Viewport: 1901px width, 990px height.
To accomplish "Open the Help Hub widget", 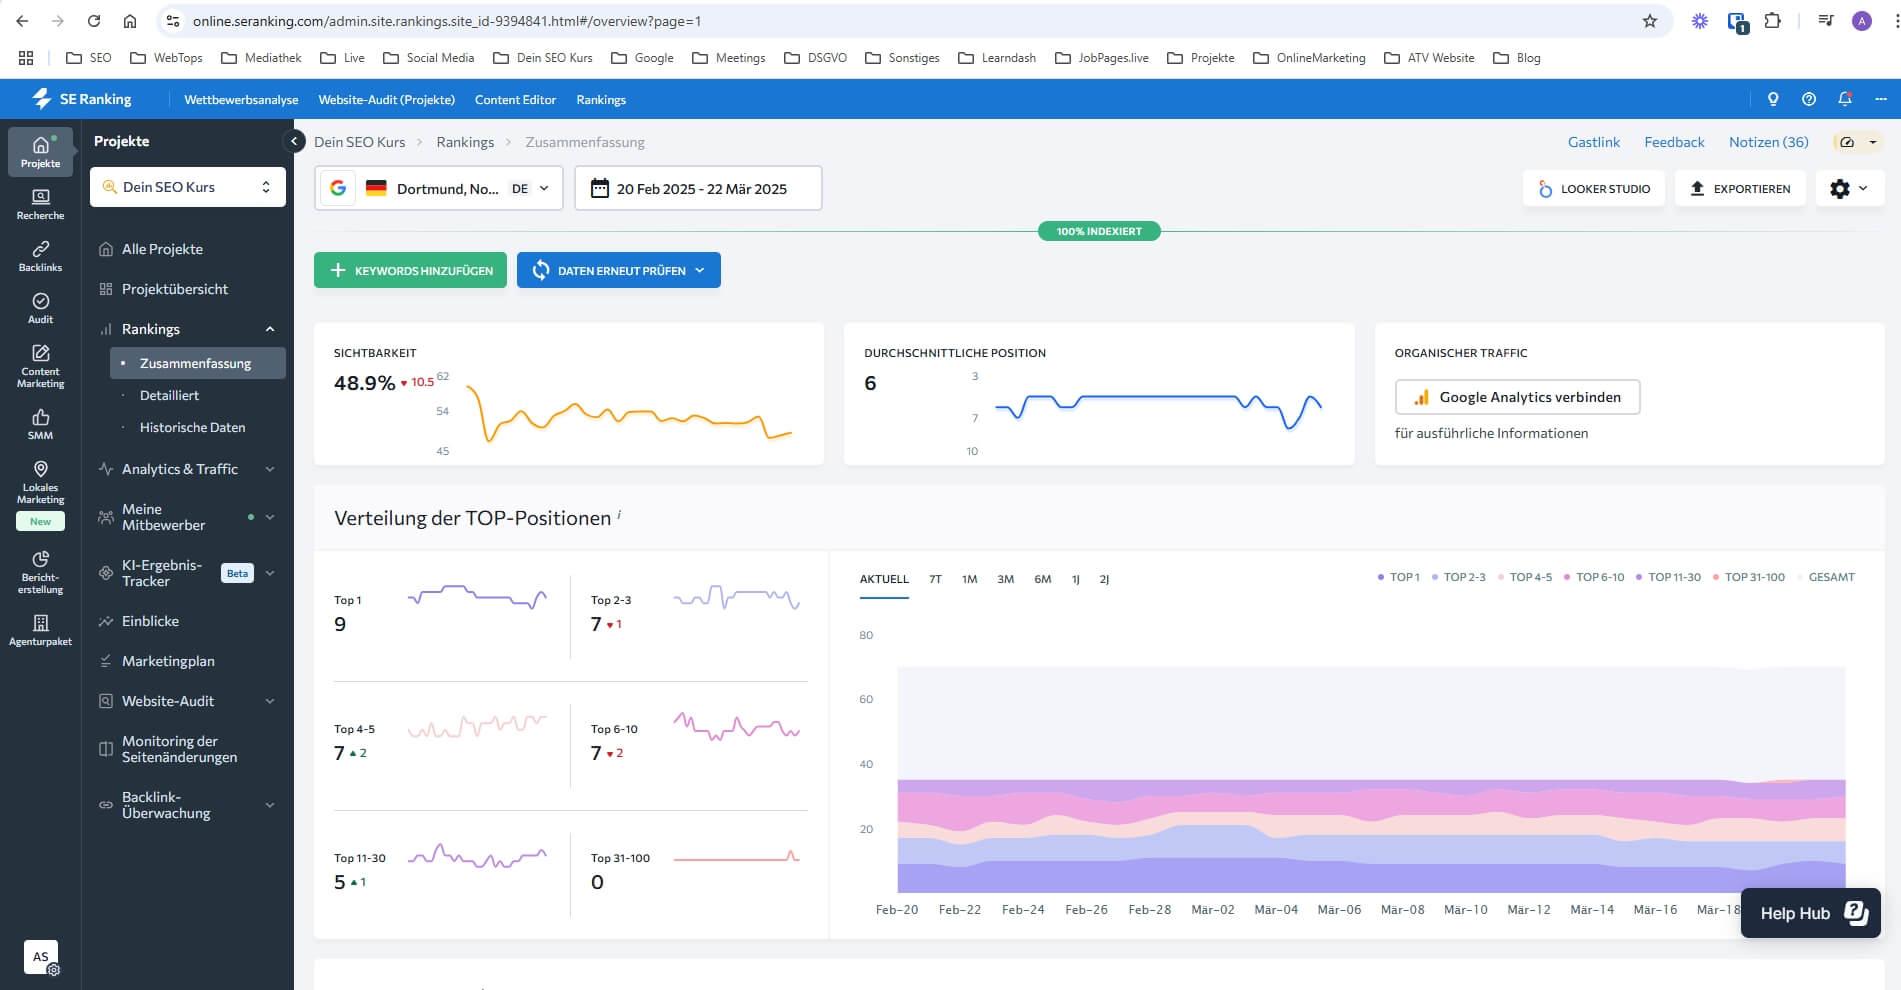I will (x=1811, y=912).
